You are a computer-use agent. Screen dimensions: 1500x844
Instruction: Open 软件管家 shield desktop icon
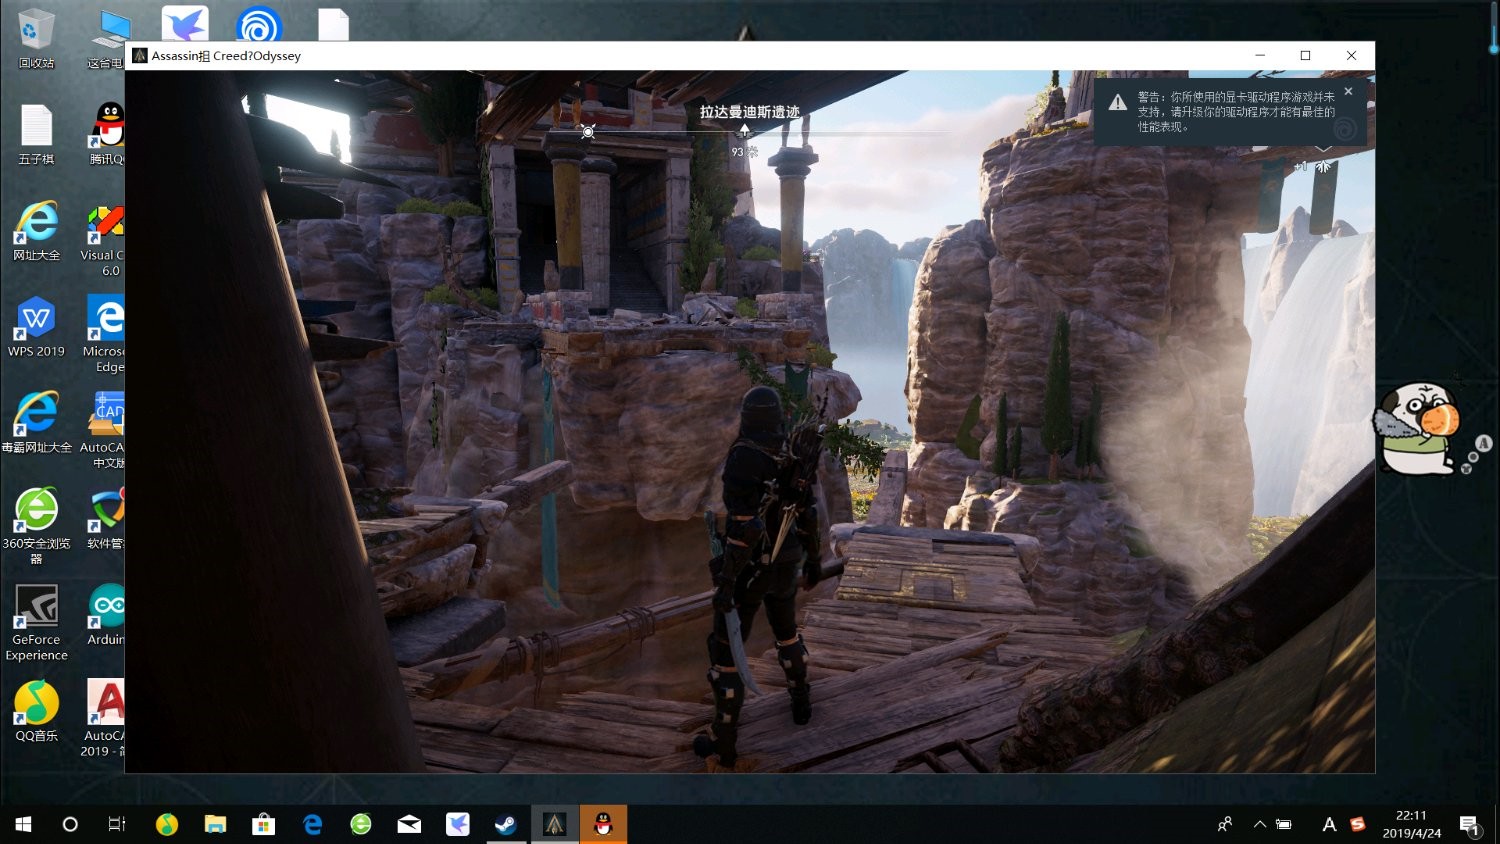(x=106, y=518)
